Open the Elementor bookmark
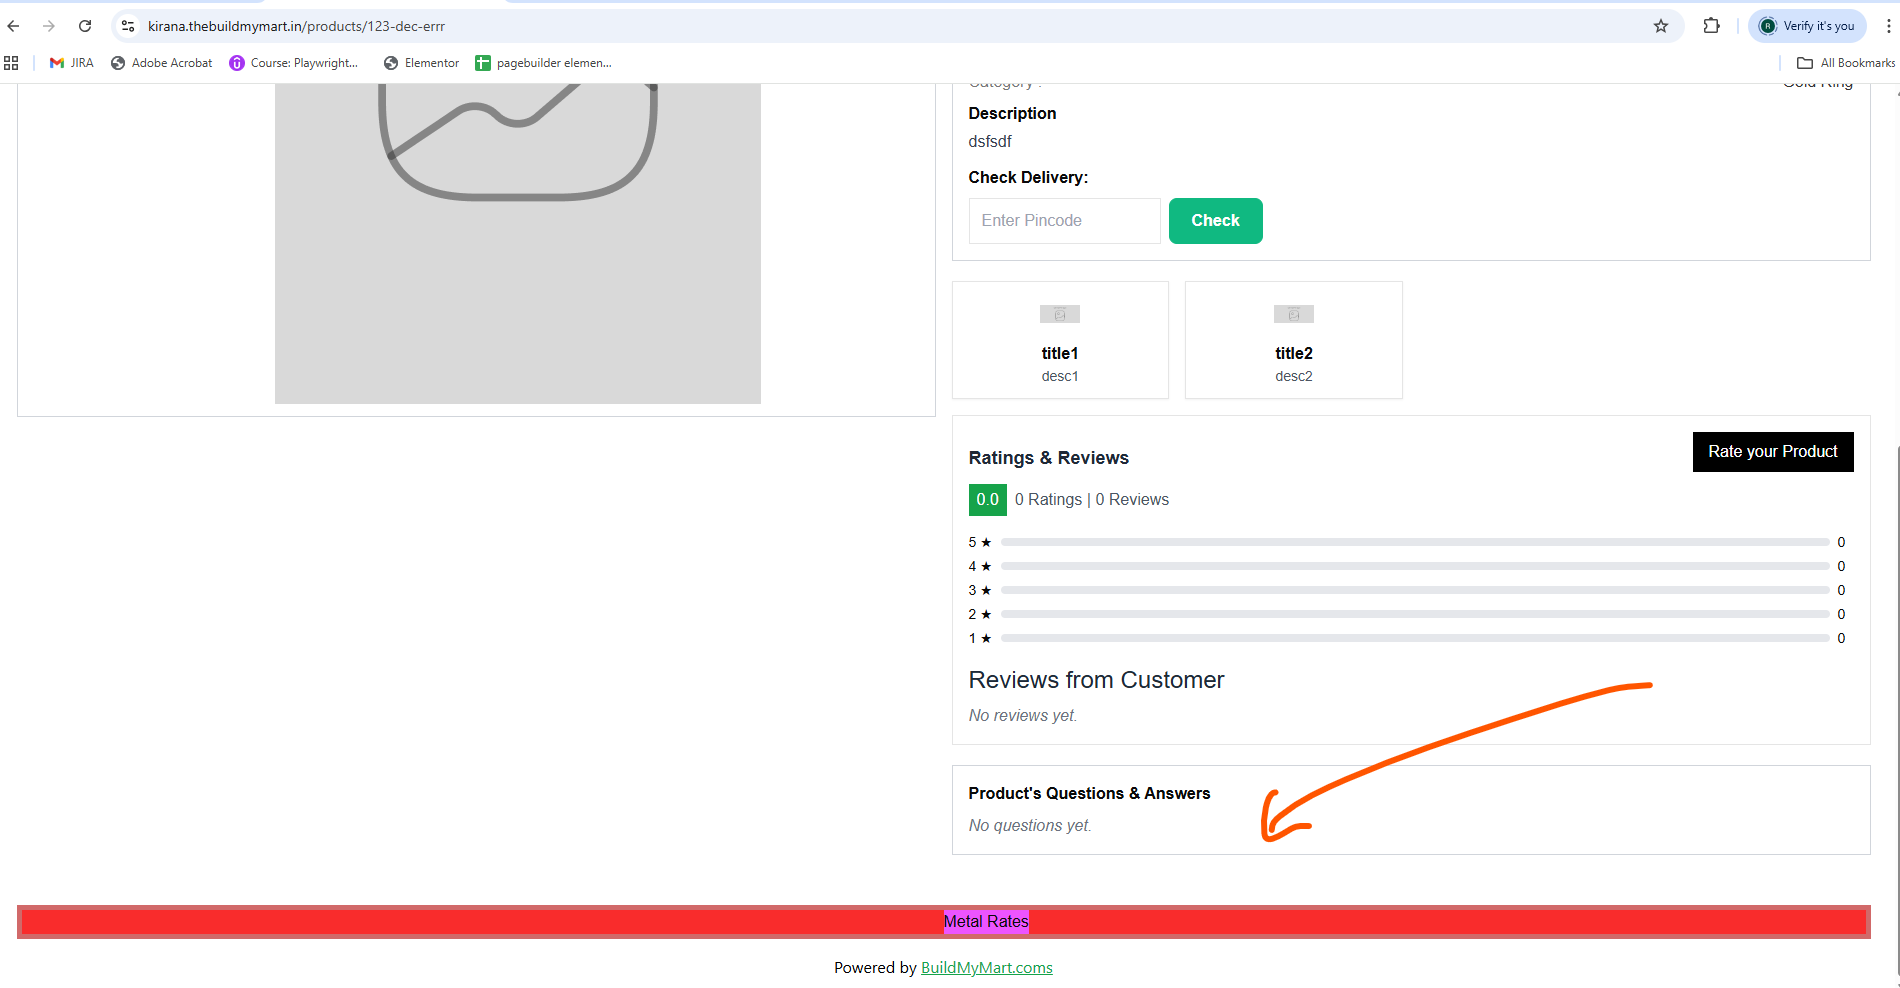The width and height of the screenshot is (1900, 988). (x=421, y=63)
